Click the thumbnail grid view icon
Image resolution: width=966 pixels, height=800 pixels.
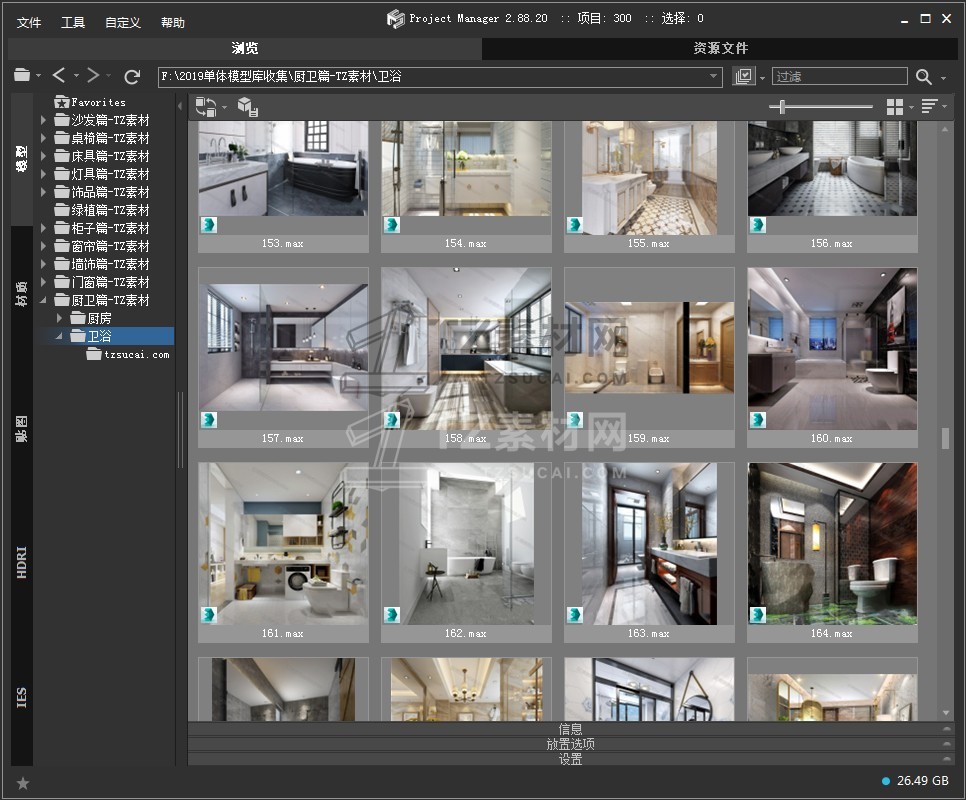click(x=894, y=107)
